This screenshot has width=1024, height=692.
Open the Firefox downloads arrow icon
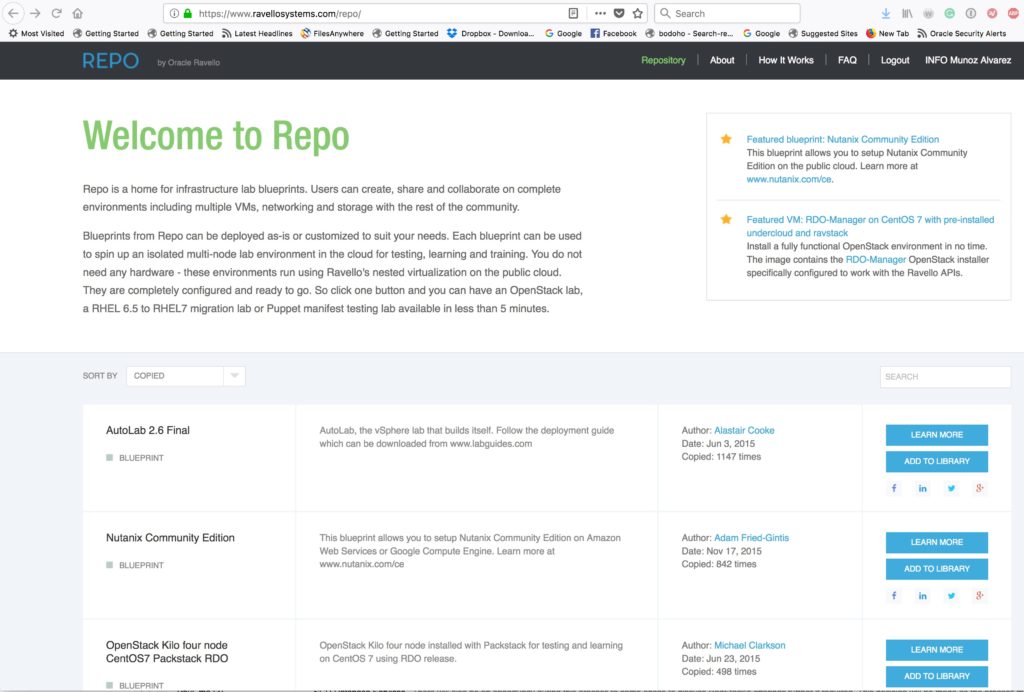click(885, 13)
